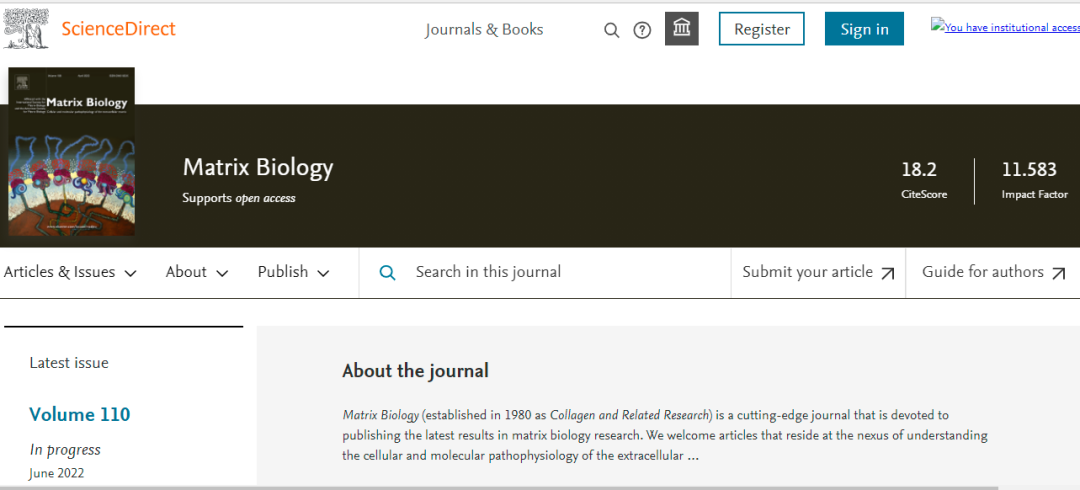Expand the Publish dropdown
Image resolution: width=1080 pixels, height=490 pixels.
[x=294, y=272]
